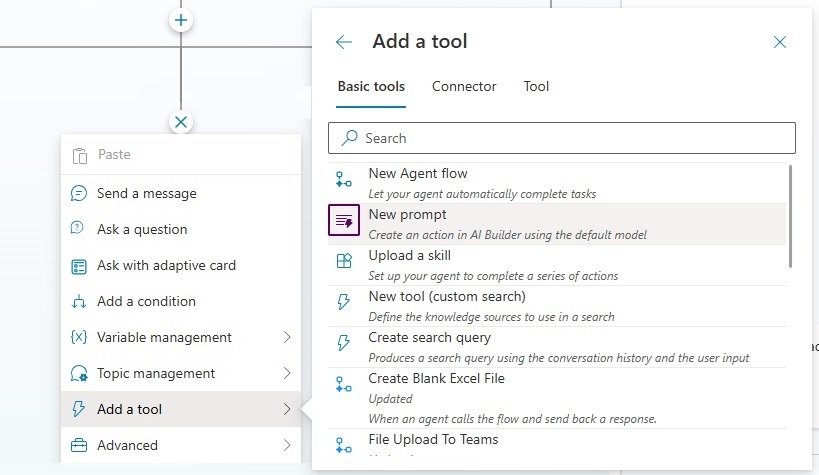Choose Ask with adaptive card
The image size is (819, 475).
tap(181, 265)
